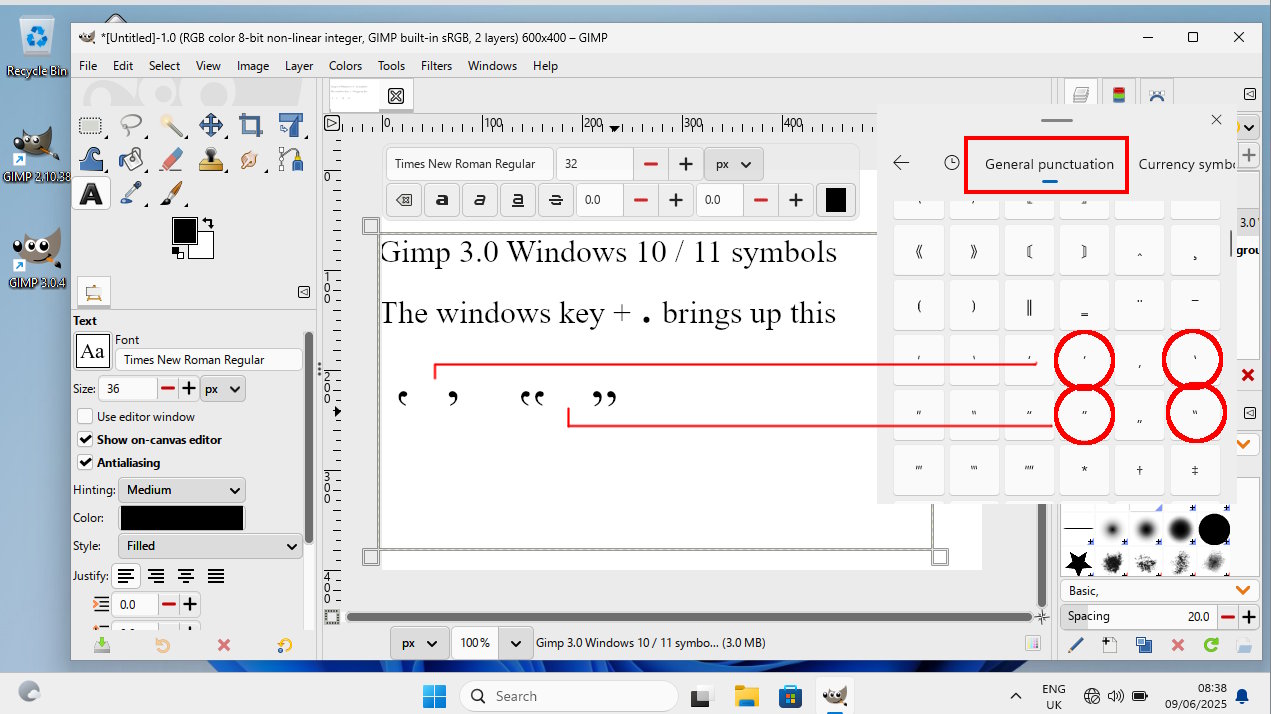1271x714 pixels.
Task: Open the Filters menu
Action: pyautogui.click(x=436, y=66)
